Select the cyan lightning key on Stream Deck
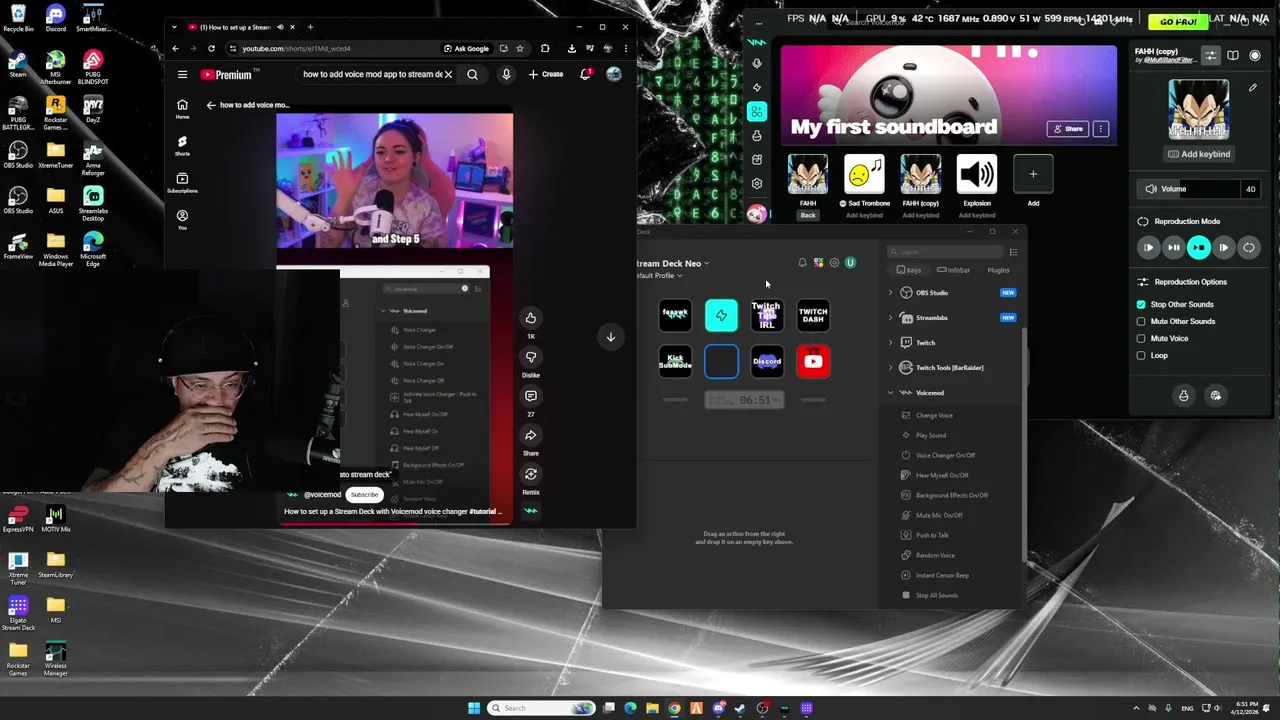Screen dimensions: 1280x720 [x=721, y=315]
